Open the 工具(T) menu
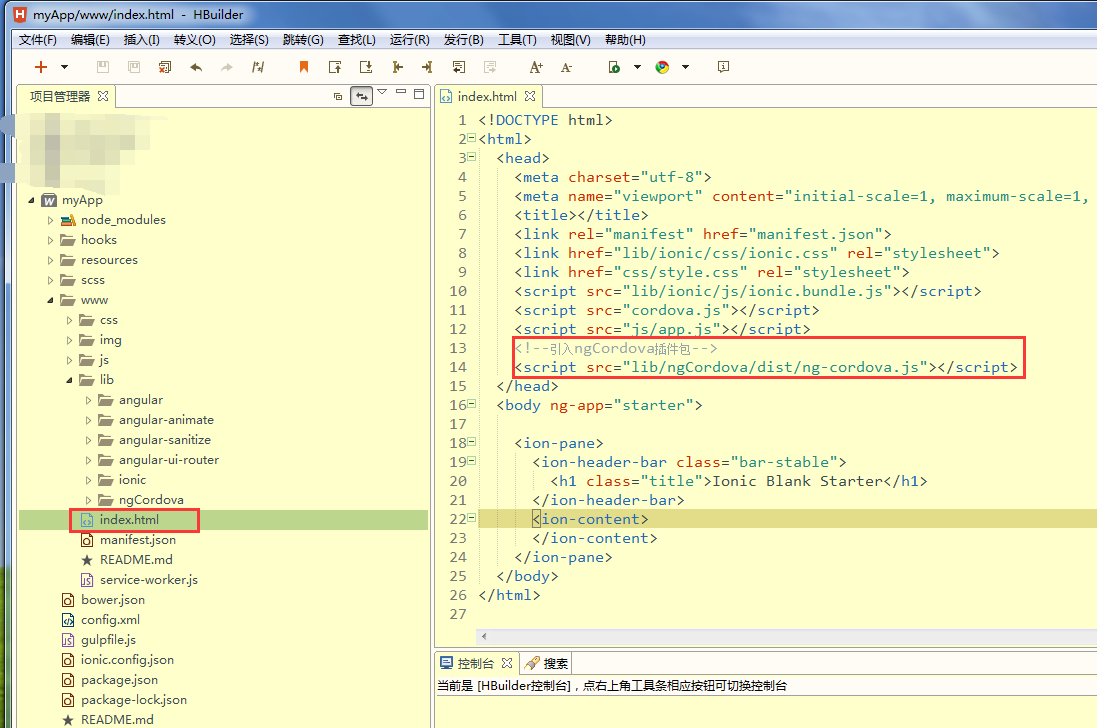The image size is (1097, 728). 517,40
